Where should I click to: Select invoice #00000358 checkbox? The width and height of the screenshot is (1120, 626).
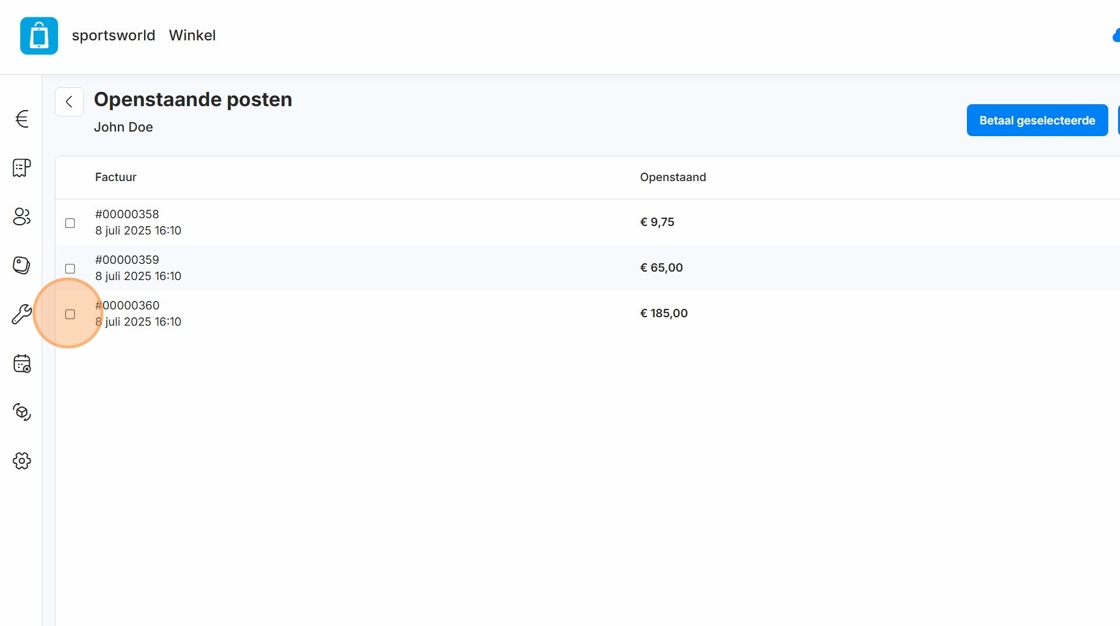coord(70,223)
